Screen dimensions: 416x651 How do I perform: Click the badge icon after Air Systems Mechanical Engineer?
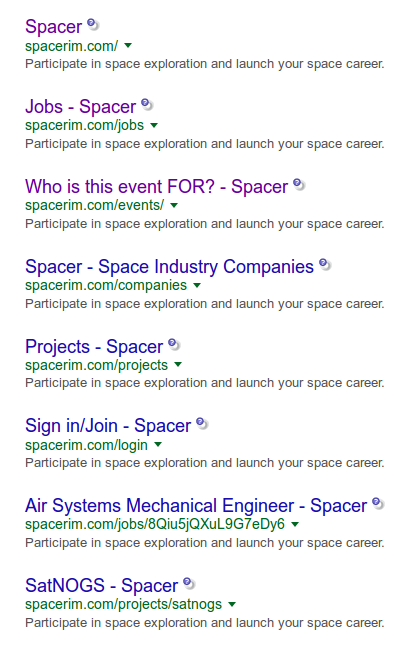[x=378, y=504]
